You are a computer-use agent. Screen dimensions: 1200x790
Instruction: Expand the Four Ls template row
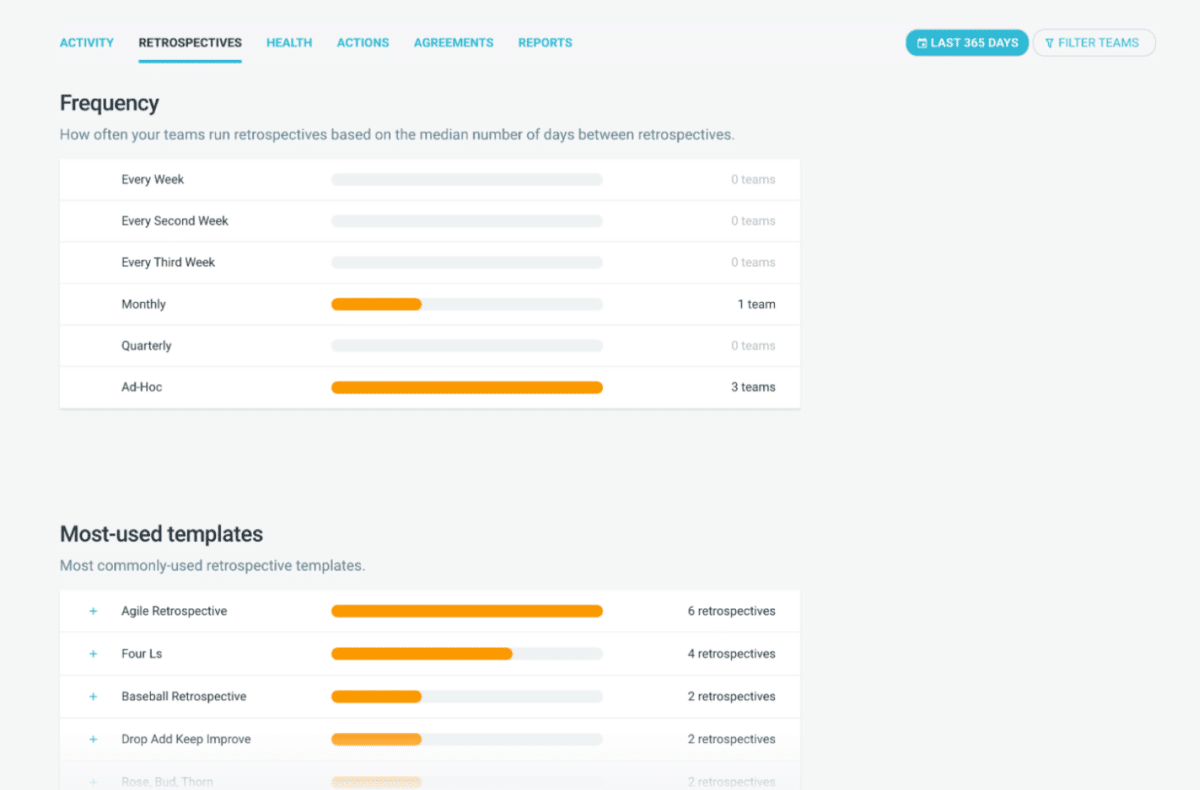pos(93,654)
